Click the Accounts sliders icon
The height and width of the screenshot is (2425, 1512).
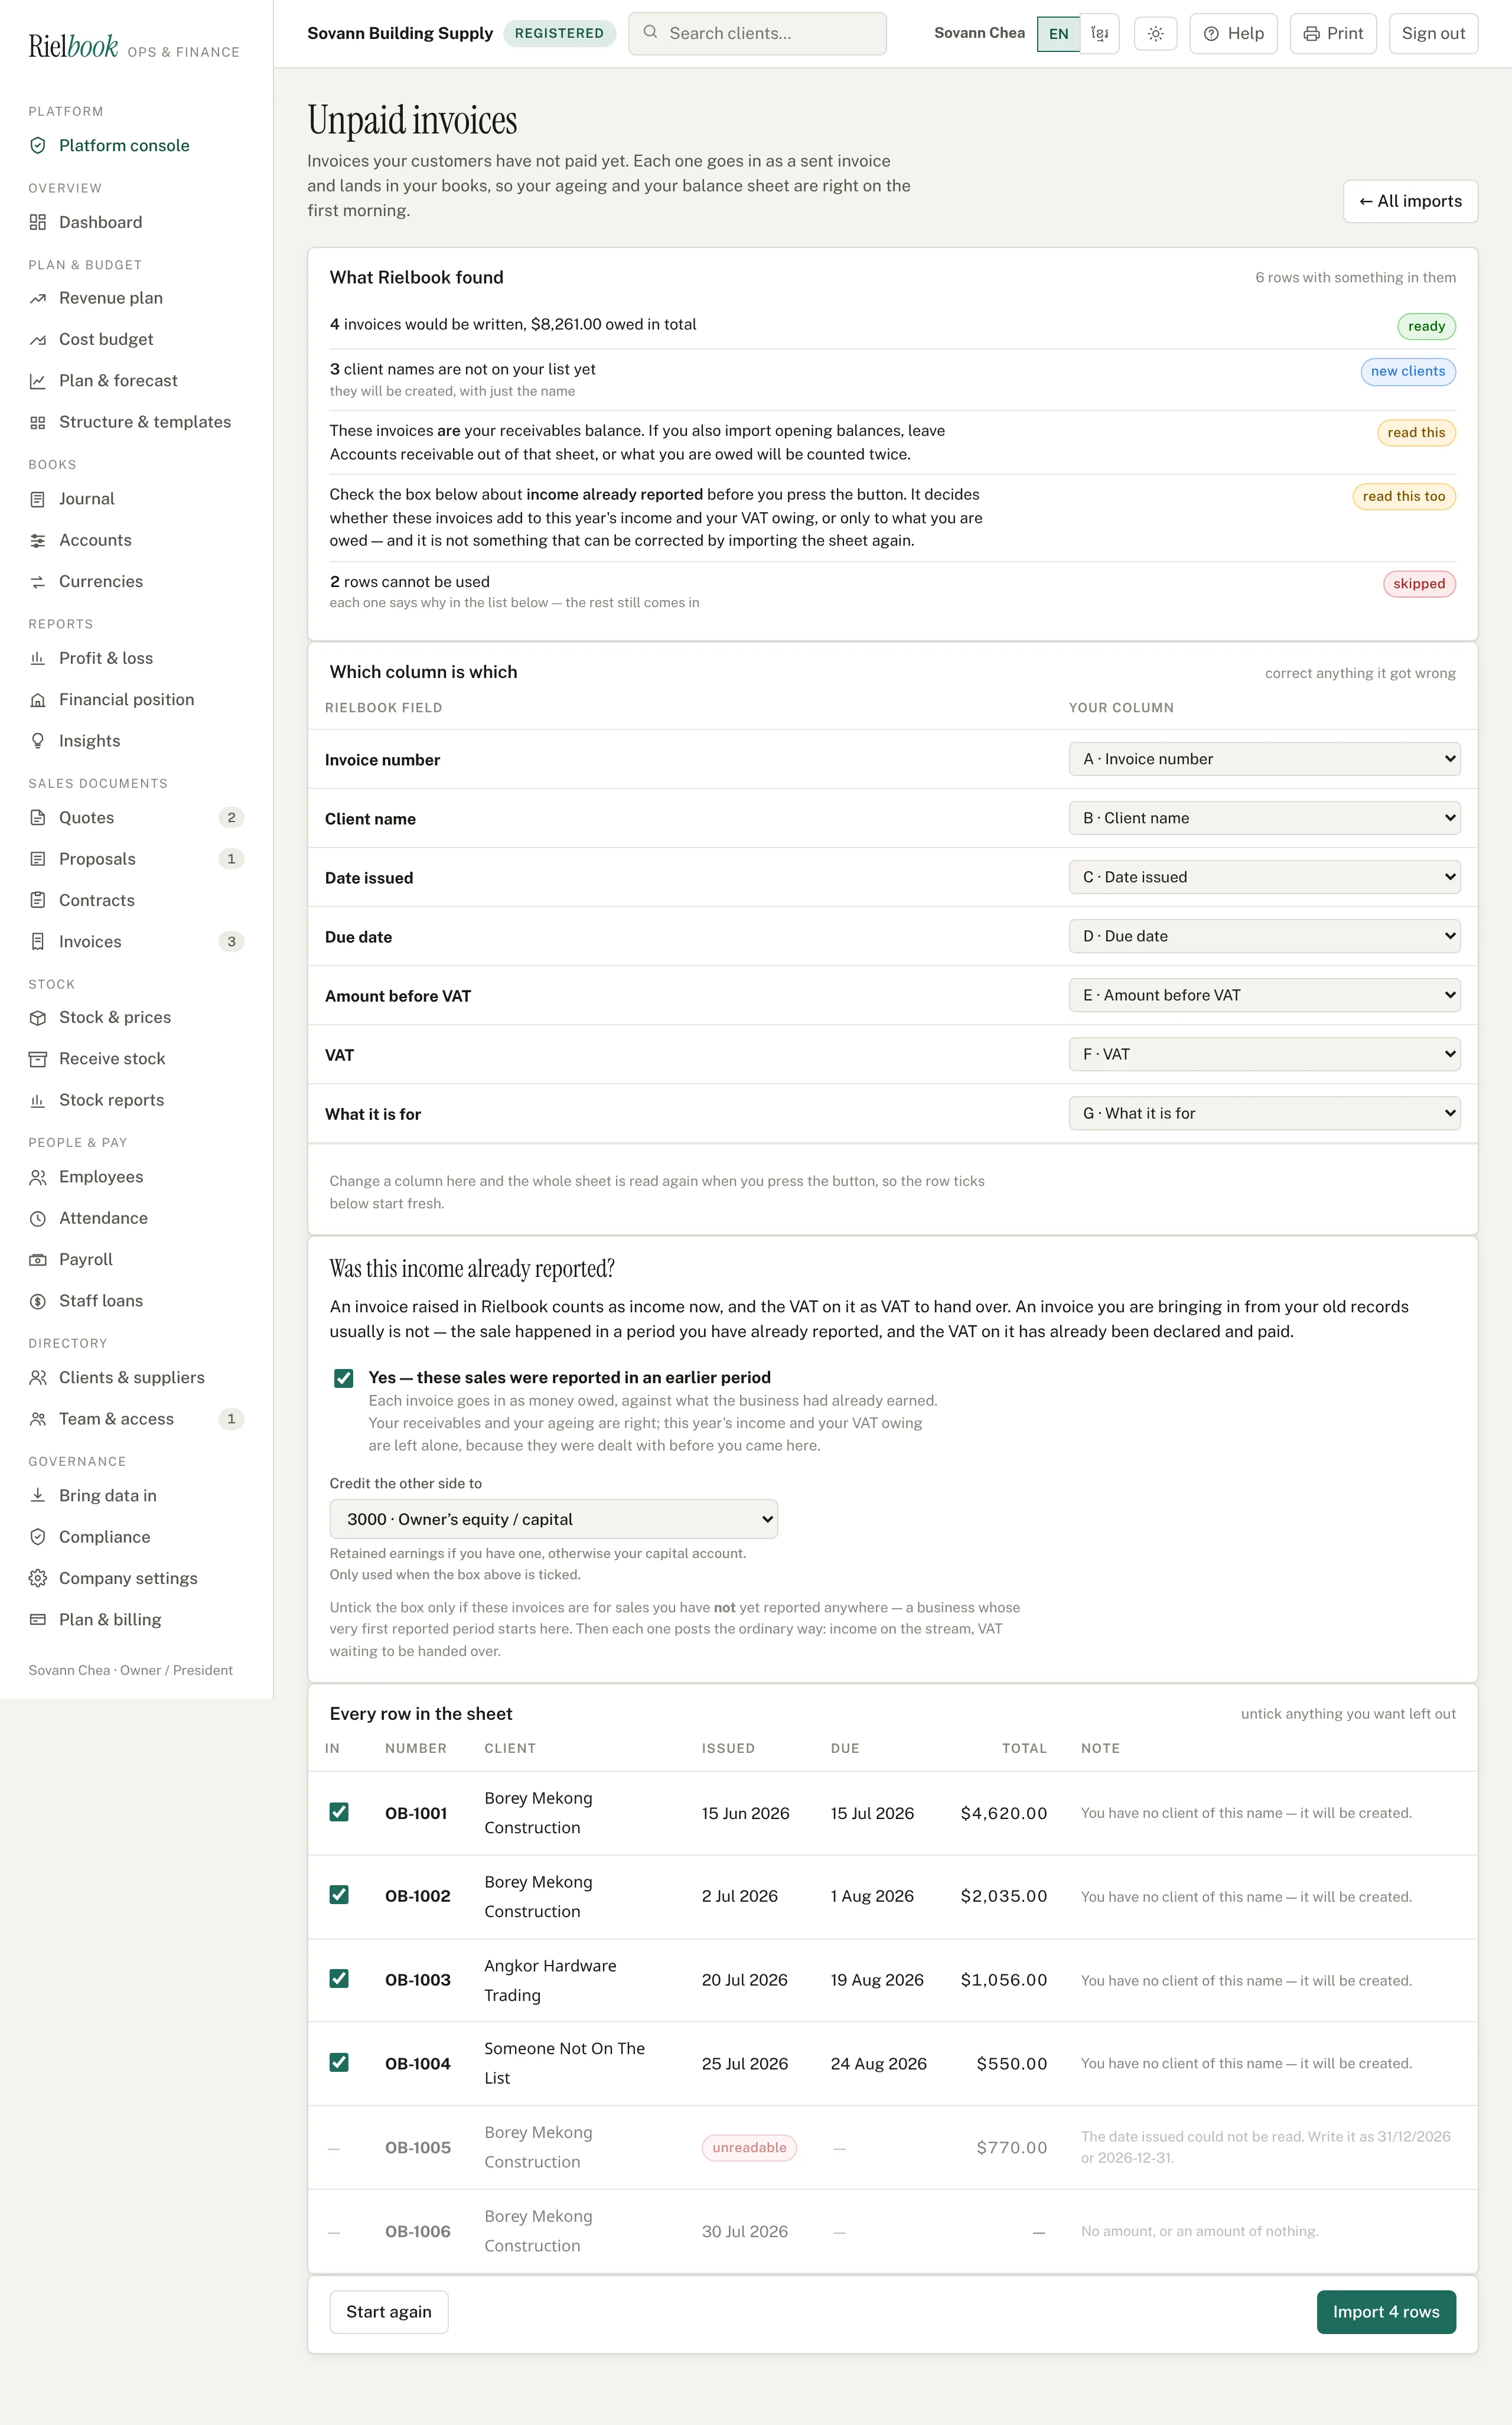coord(38,540)
